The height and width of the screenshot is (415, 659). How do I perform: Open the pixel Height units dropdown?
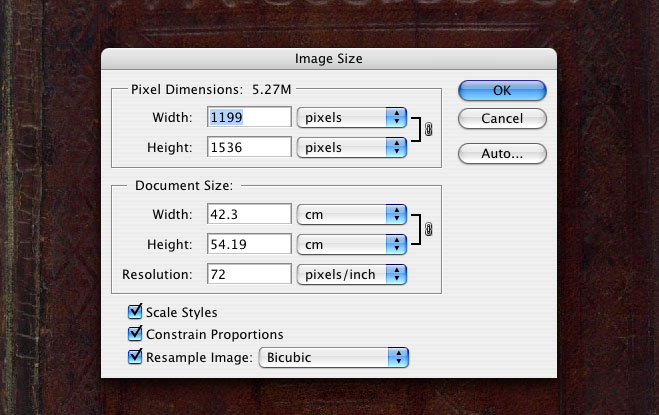(352, 148)
